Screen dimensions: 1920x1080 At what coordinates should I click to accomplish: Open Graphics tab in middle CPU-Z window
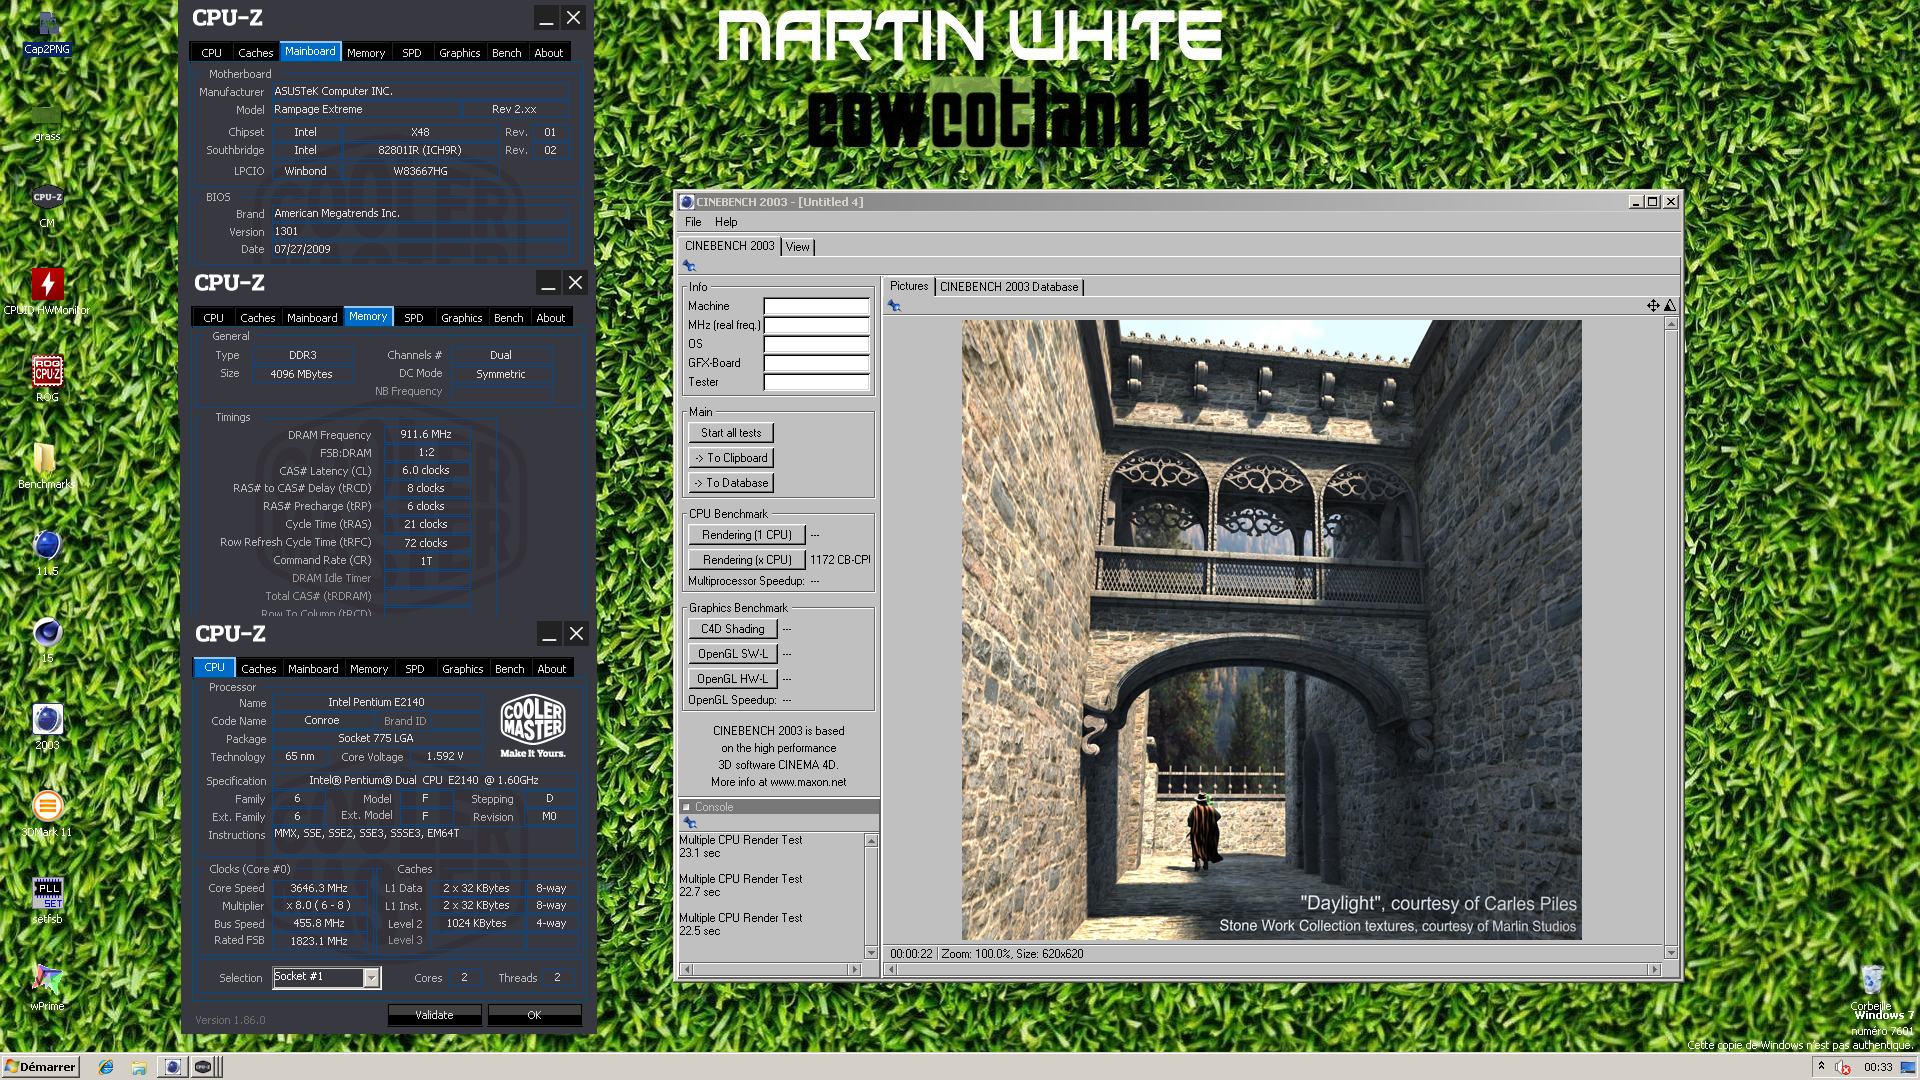pos(462,318)
